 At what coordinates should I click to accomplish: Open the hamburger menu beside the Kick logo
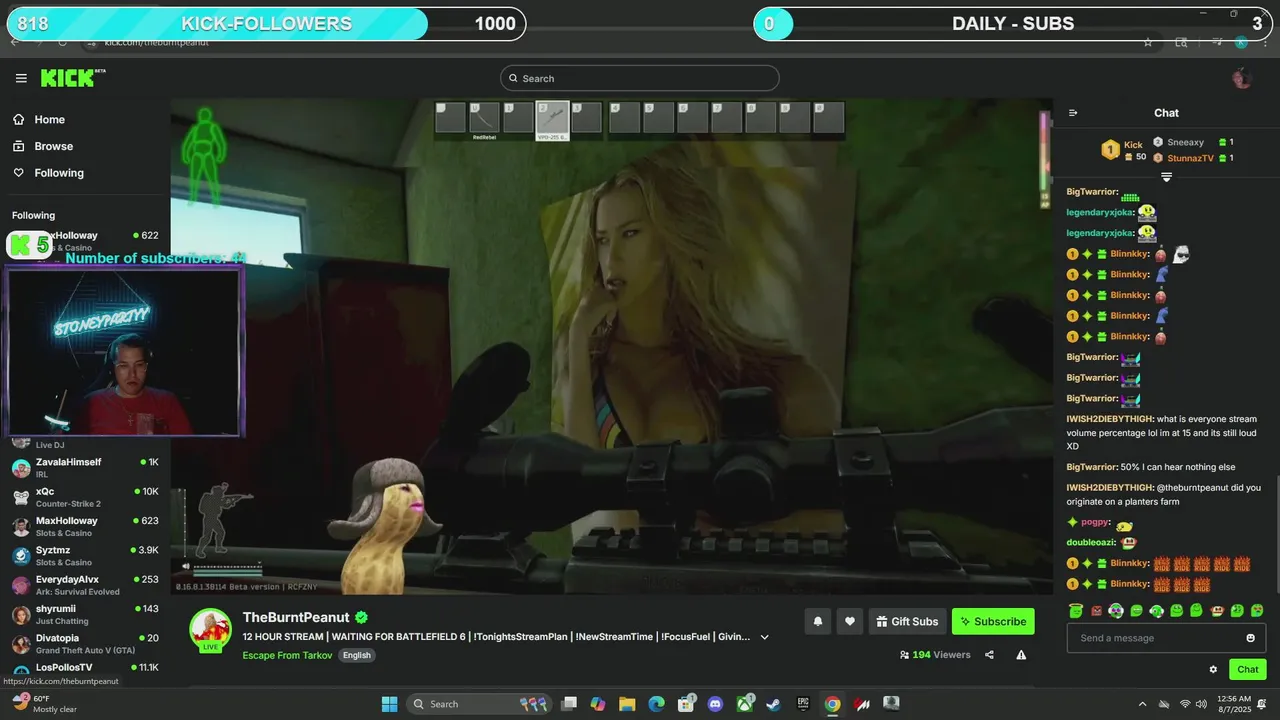pos(21,78)
